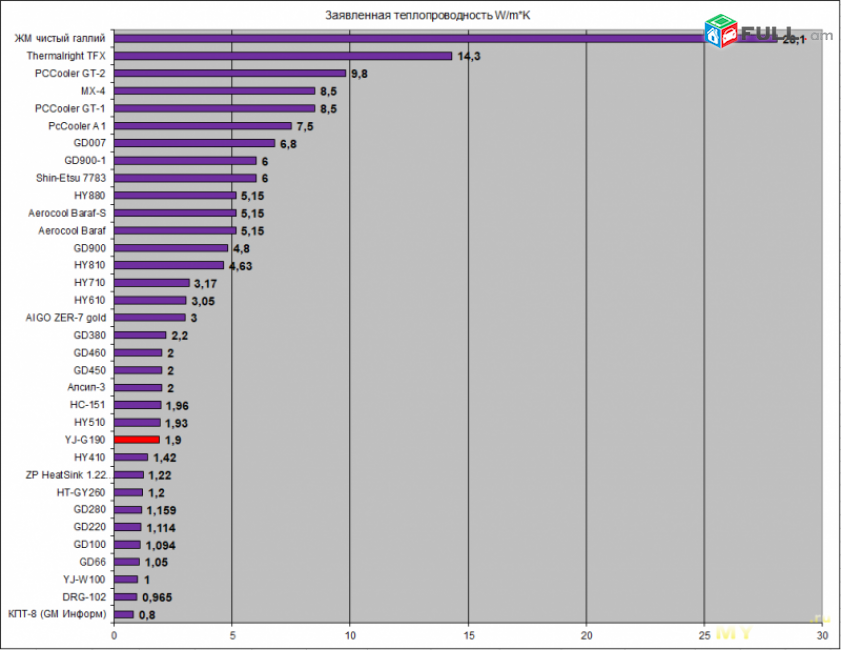Image resolution: width=841 pixels, height=650 pixels.
Task: Select the 'GD007' label
Action: [x=89, y=143]
